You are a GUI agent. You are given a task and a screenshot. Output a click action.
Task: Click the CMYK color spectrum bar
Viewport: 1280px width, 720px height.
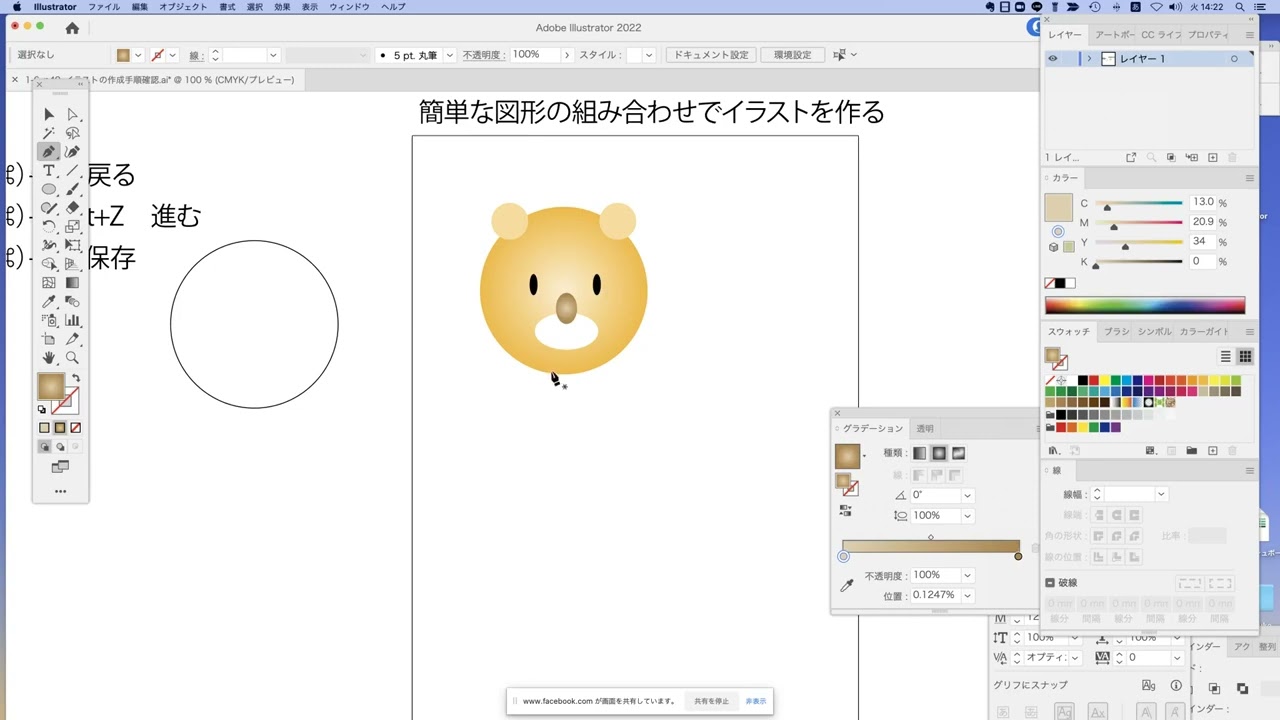tap(1145, 305)
